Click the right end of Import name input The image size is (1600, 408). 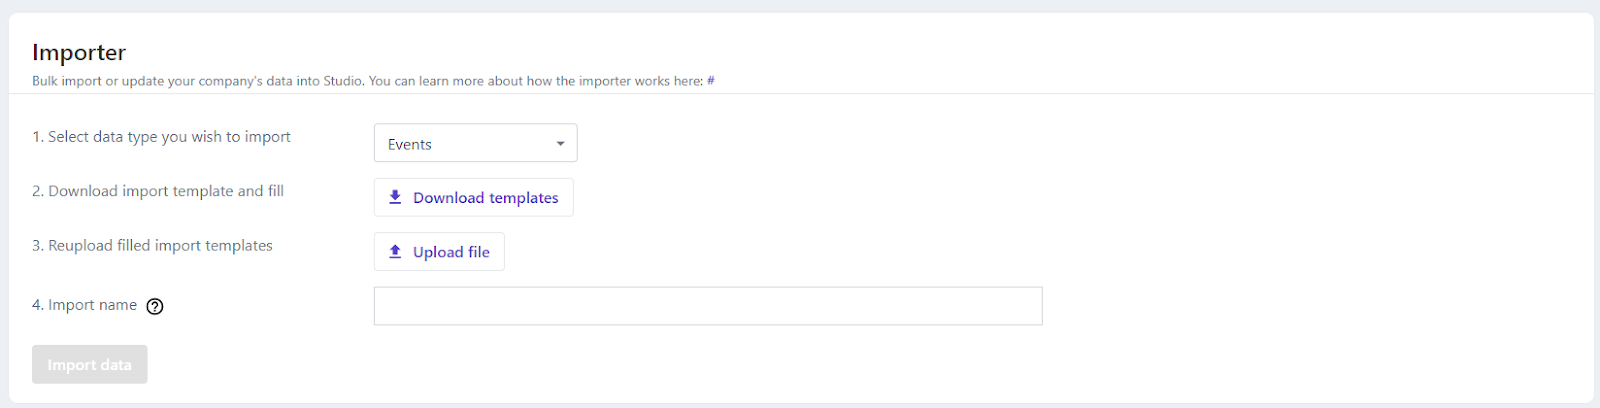pos(1025,306)
